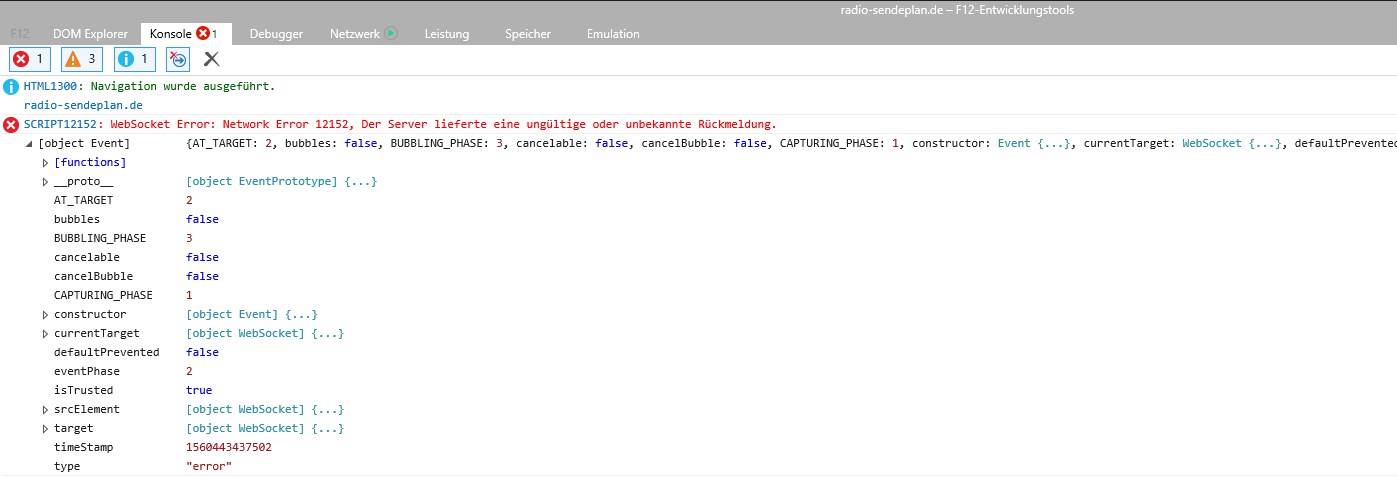Clear the console with the X icon
Viewport: 1397px width, 477px height.
tap(211, 59)
